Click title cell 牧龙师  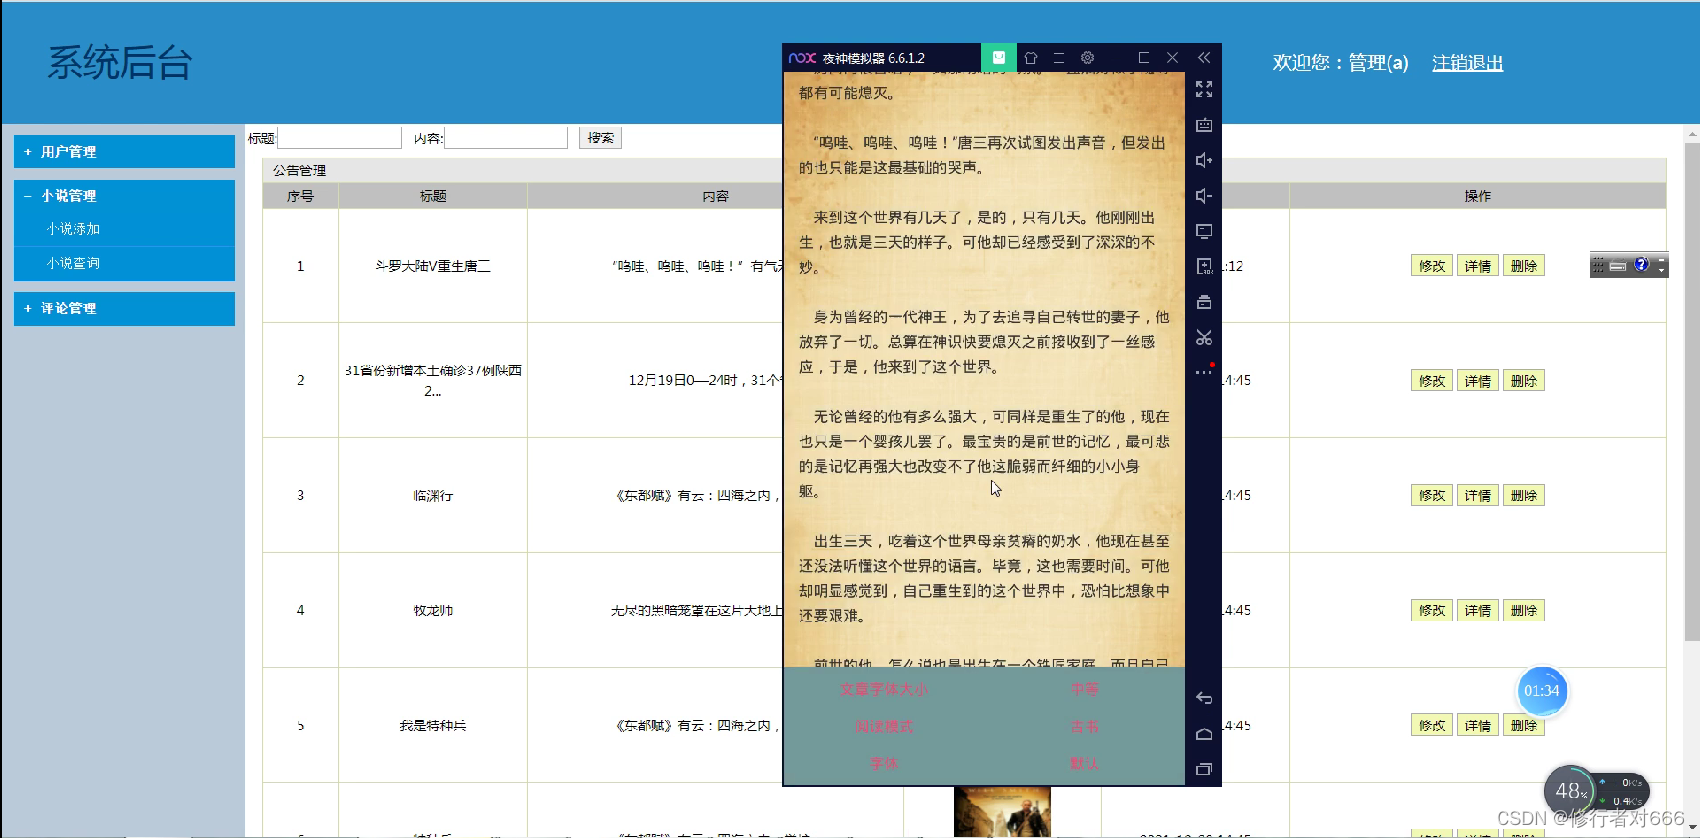tap(433, 610)
